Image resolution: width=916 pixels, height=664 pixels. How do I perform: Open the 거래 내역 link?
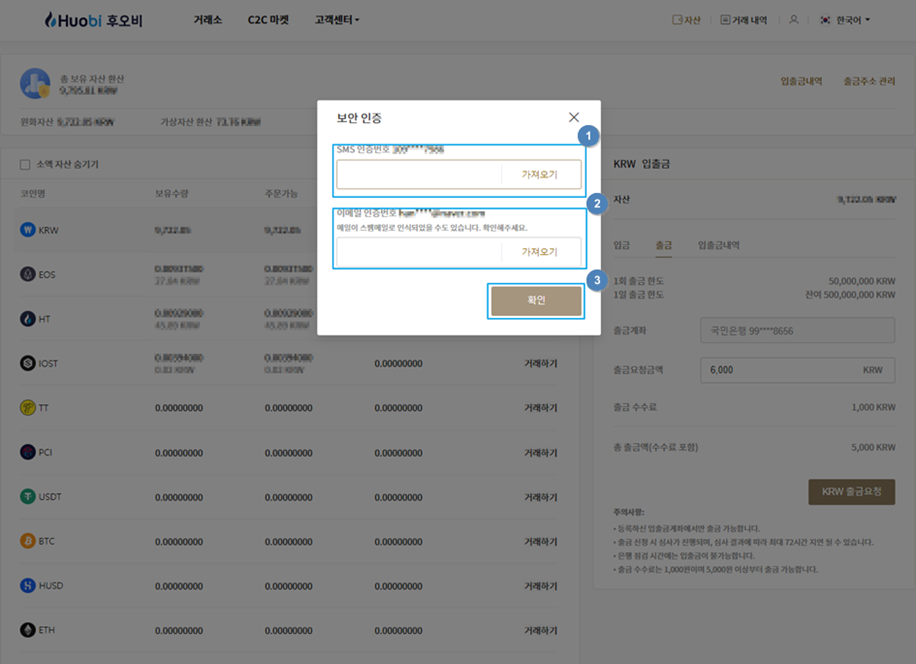(x=744, y=20)
